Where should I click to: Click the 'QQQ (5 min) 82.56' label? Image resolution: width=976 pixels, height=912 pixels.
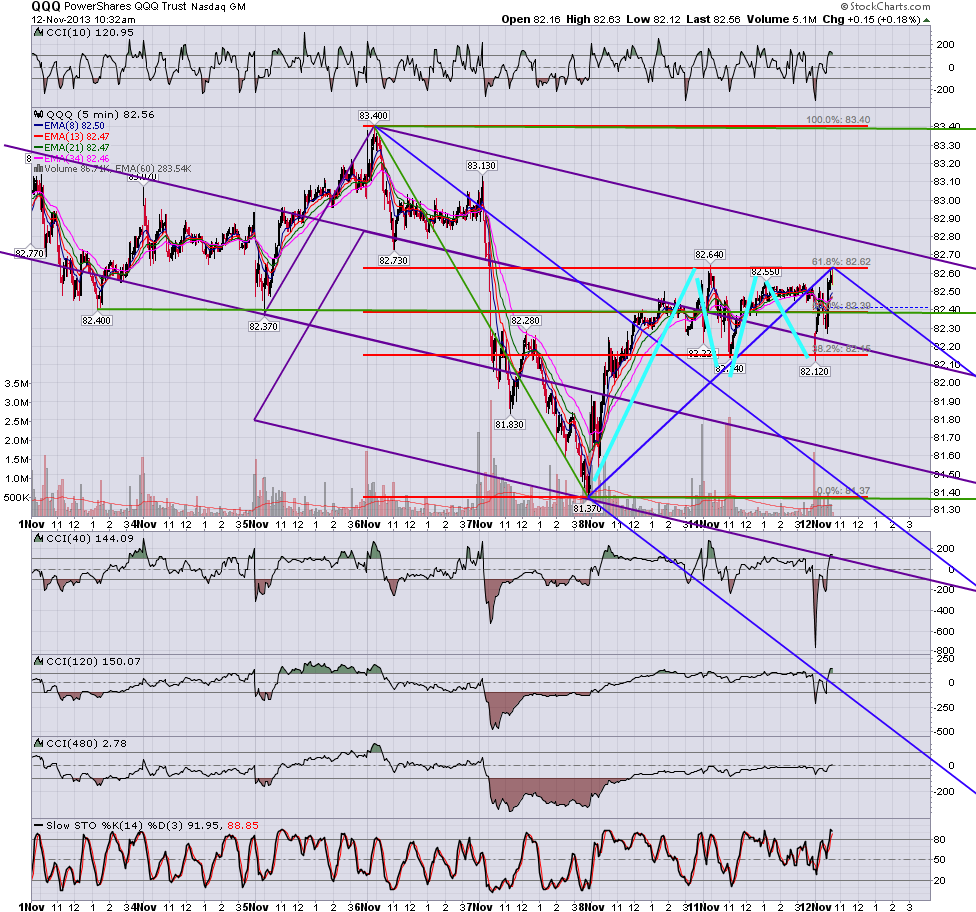[x=100, y=115]
